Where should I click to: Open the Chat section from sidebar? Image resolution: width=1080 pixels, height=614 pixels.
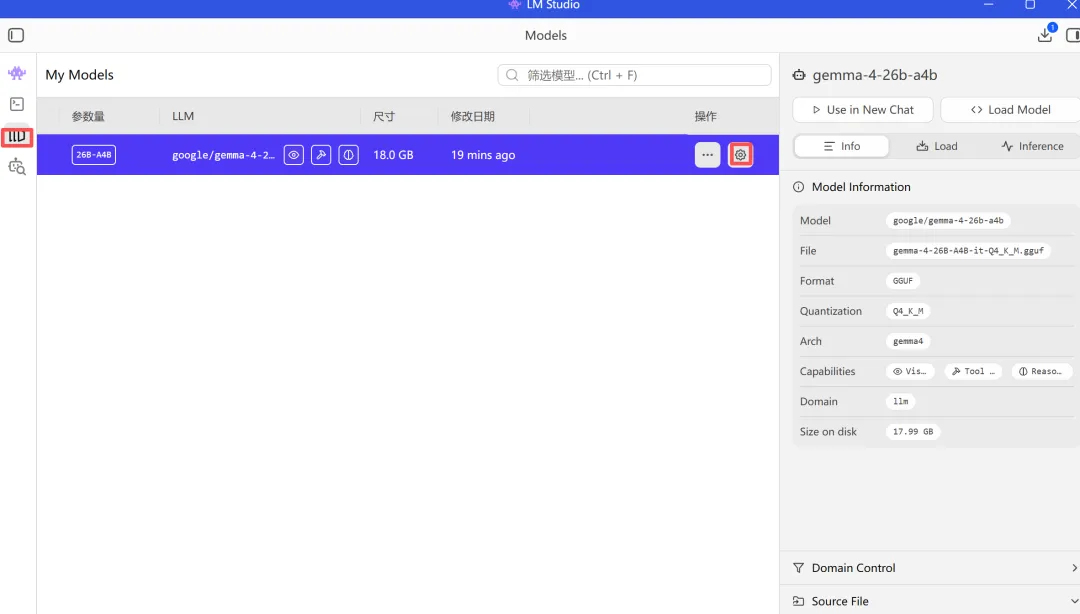coord(17,73)
